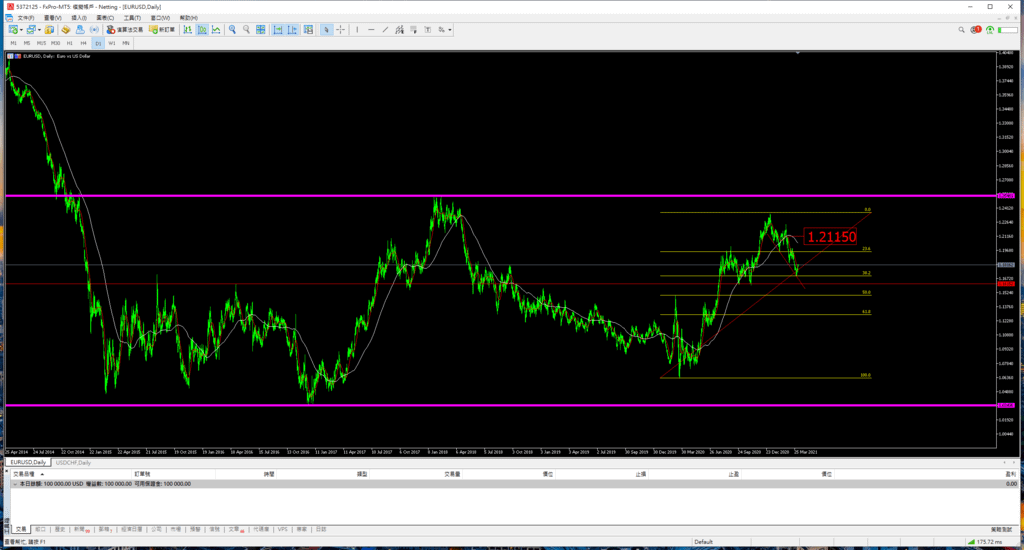
Task: Click the green connection status icon
Action: (990, 29)
